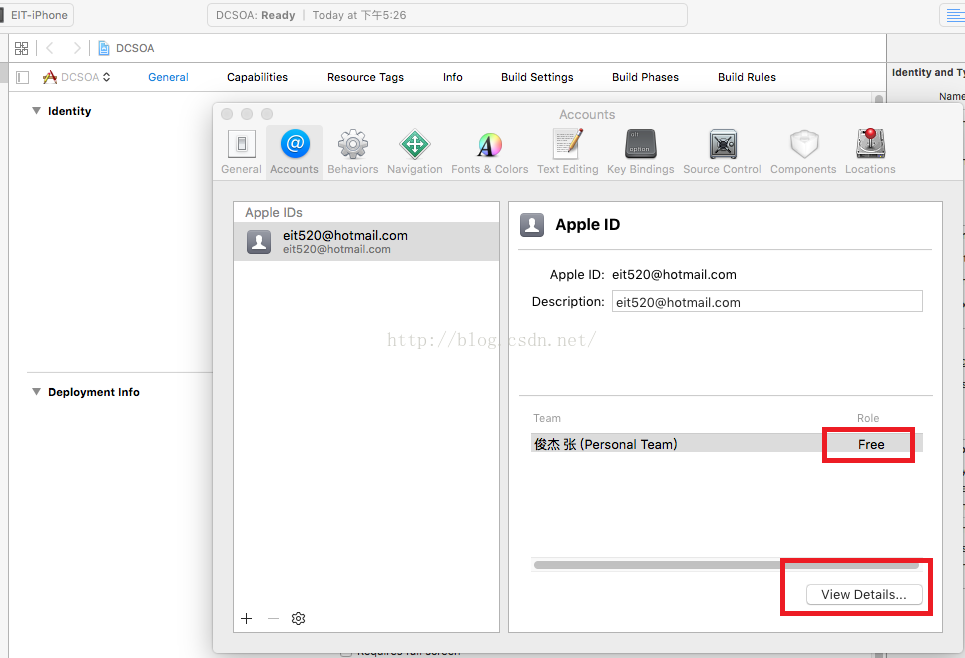Screen dimensions: 965x658
Task: Open the Info tab
Action: tap(452, 77)
